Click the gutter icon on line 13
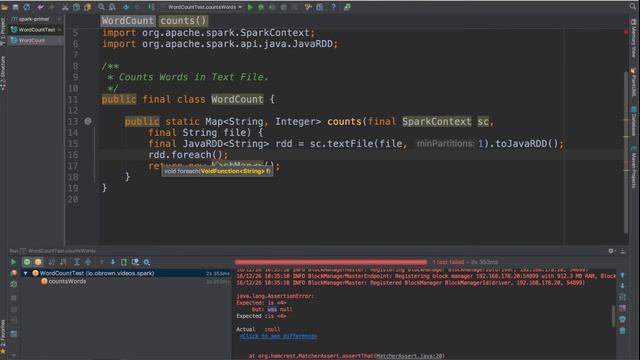 point(88,121)
